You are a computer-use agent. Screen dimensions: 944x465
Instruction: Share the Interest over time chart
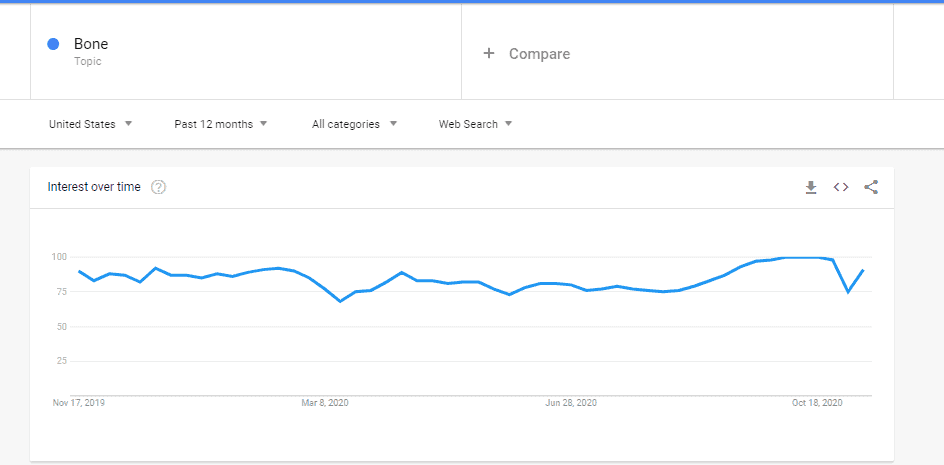tap(871, 187)
